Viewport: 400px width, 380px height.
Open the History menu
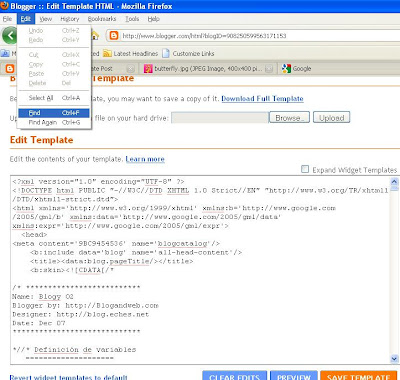click(70, 19)
